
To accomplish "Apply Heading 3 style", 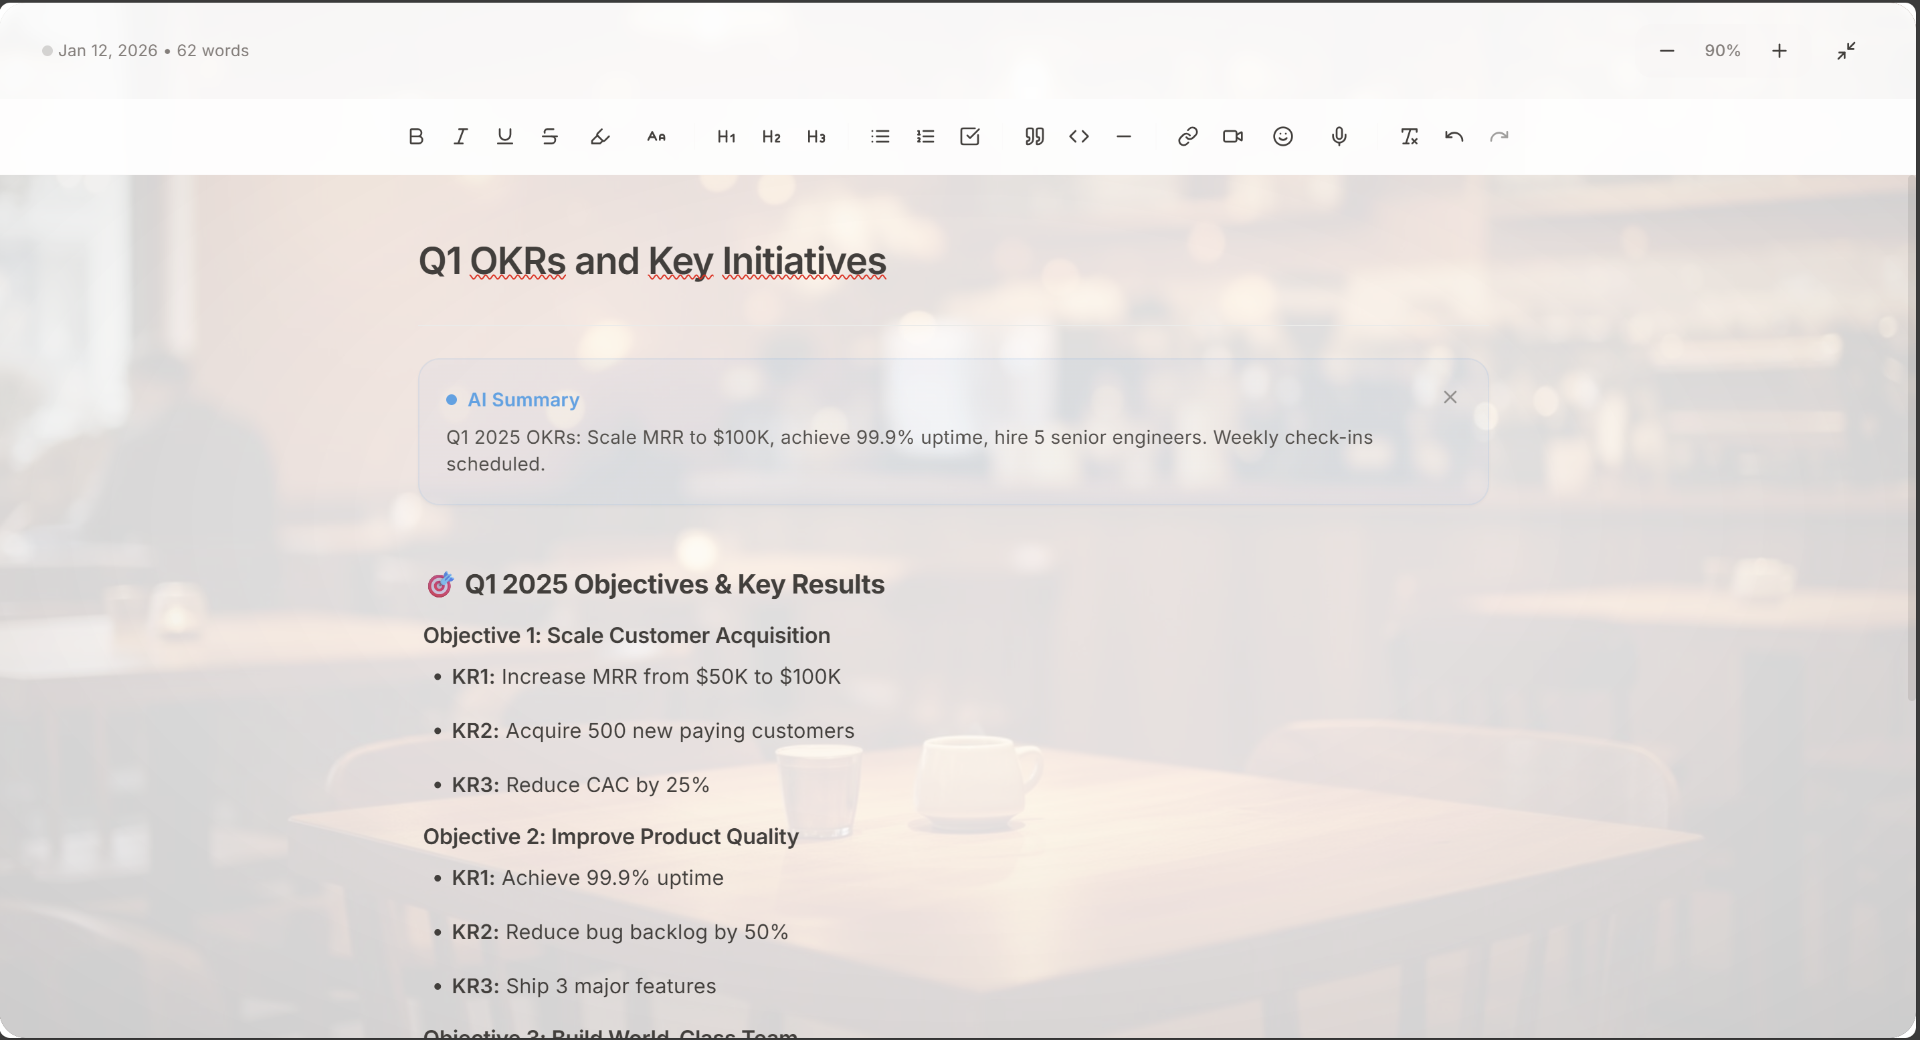I will pyautogui.click(x=816, y=137).
